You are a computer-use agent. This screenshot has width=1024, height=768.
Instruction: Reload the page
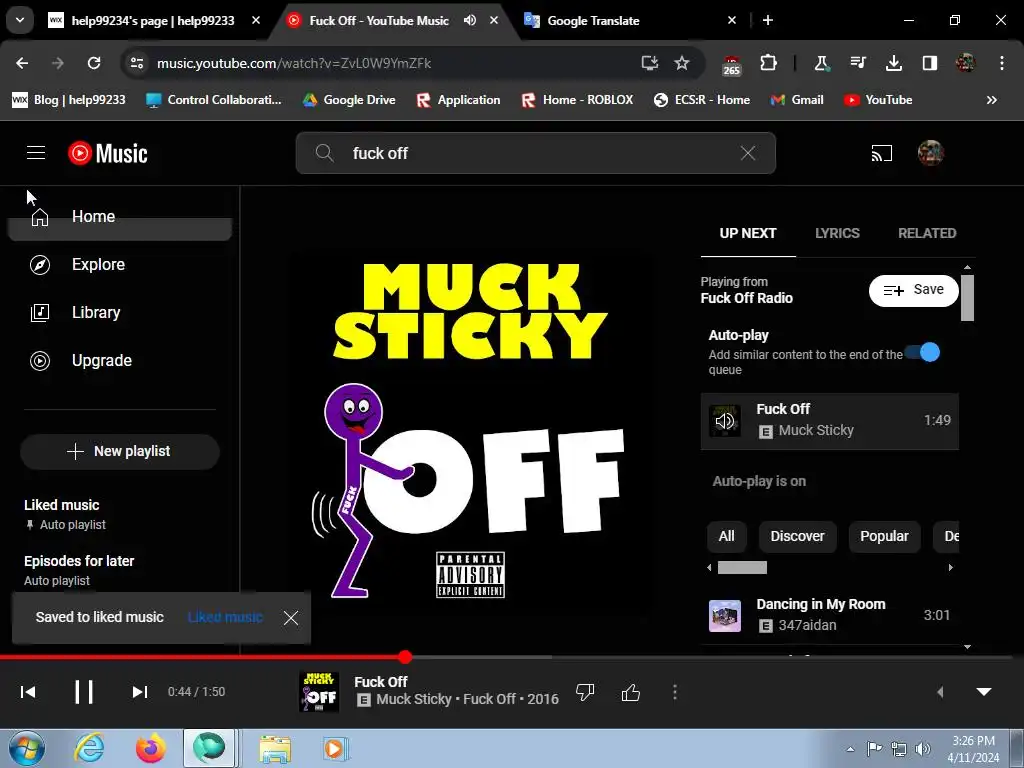point(94,63)
